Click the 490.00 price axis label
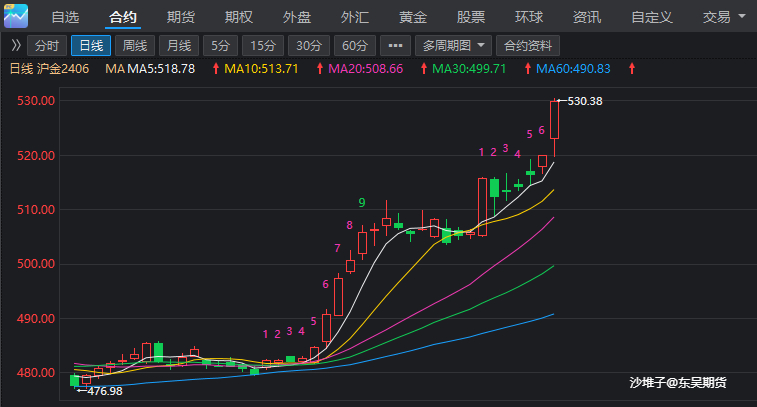757x407 pixels. 36,319
